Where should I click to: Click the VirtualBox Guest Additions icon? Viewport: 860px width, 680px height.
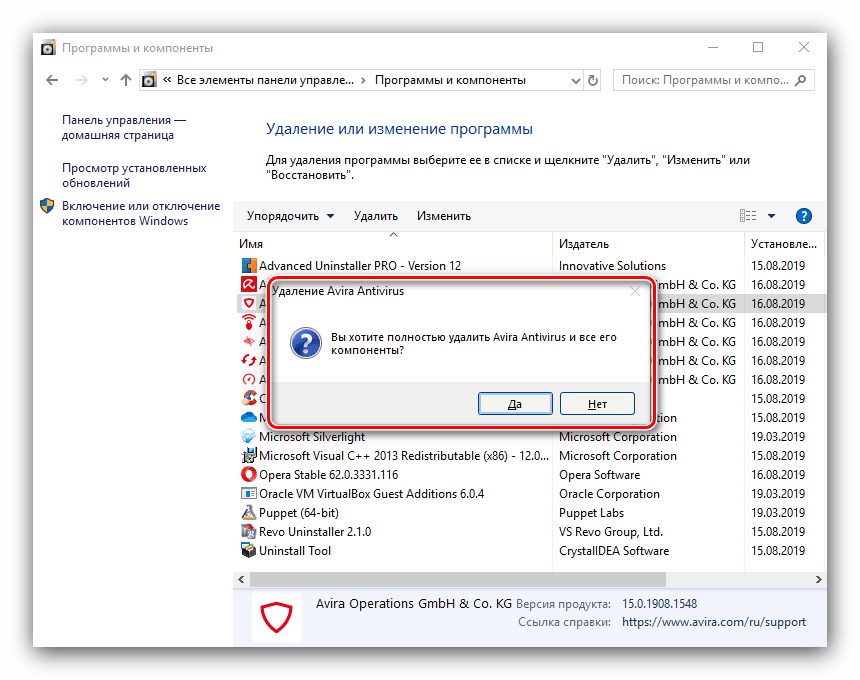tap(249, 493)
